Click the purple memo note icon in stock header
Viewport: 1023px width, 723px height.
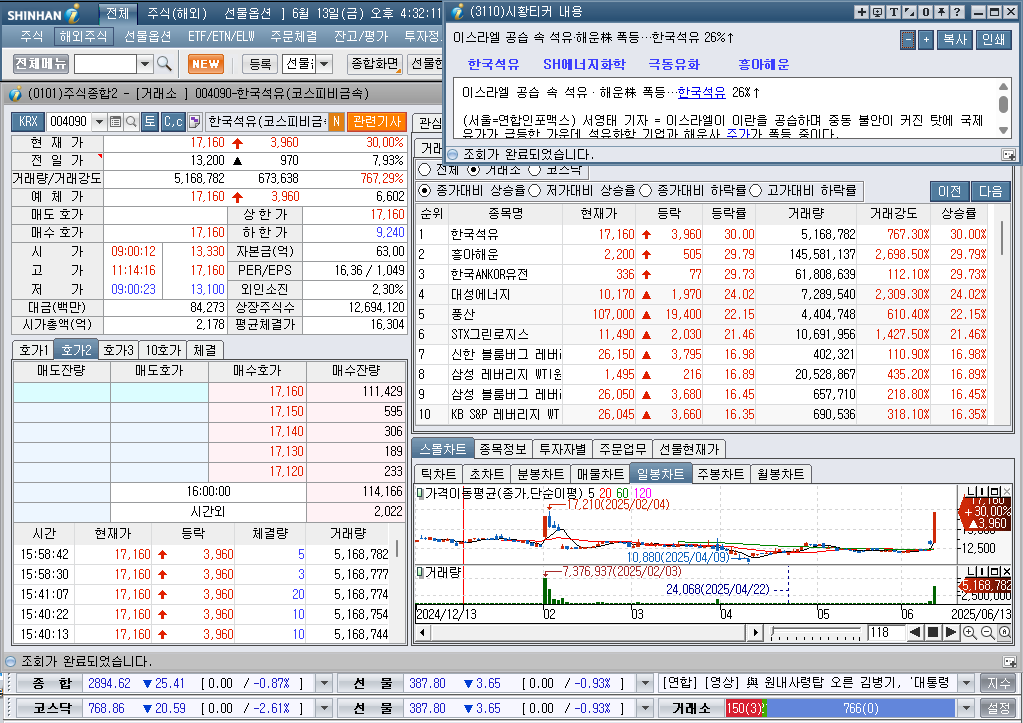[x=194, y=121]
